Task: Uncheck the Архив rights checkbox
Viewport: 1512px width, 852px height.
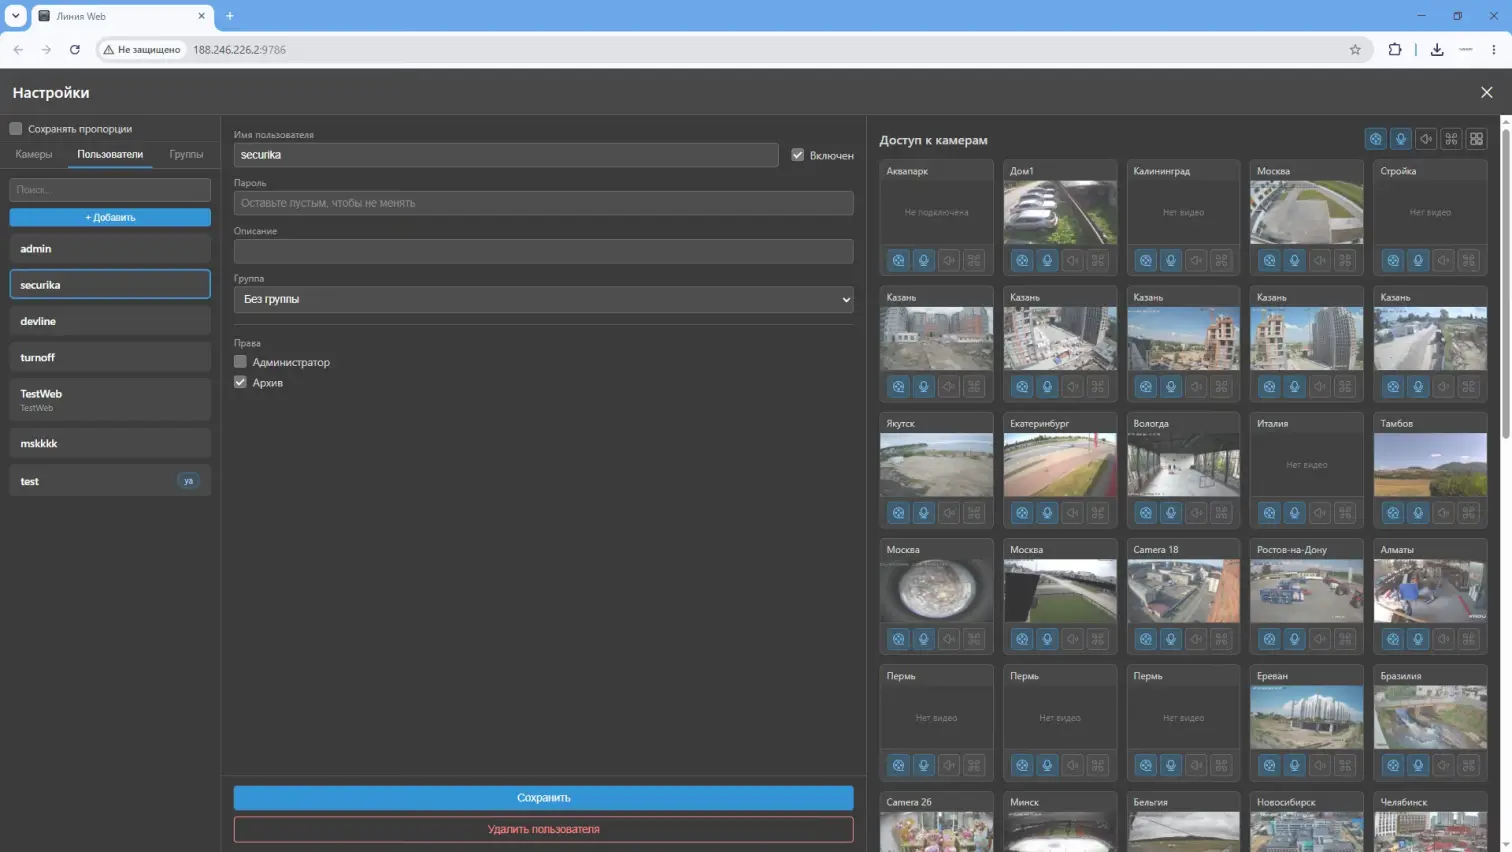Action: point(240,382)
